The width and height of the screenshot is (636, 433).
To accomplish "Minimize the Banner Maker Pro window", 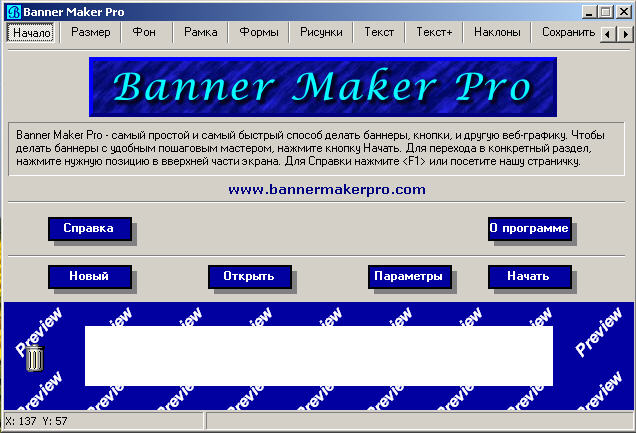I will [589, 12].
